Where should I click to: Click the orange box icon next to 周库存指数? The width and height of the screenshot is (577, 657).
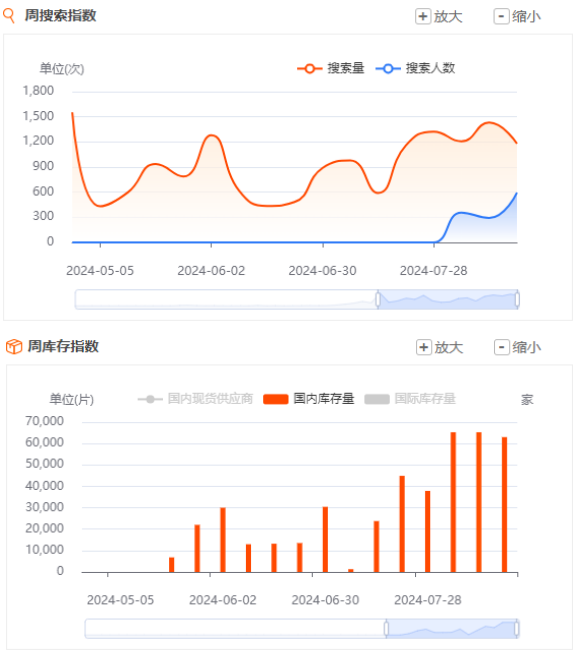[14, 347]
